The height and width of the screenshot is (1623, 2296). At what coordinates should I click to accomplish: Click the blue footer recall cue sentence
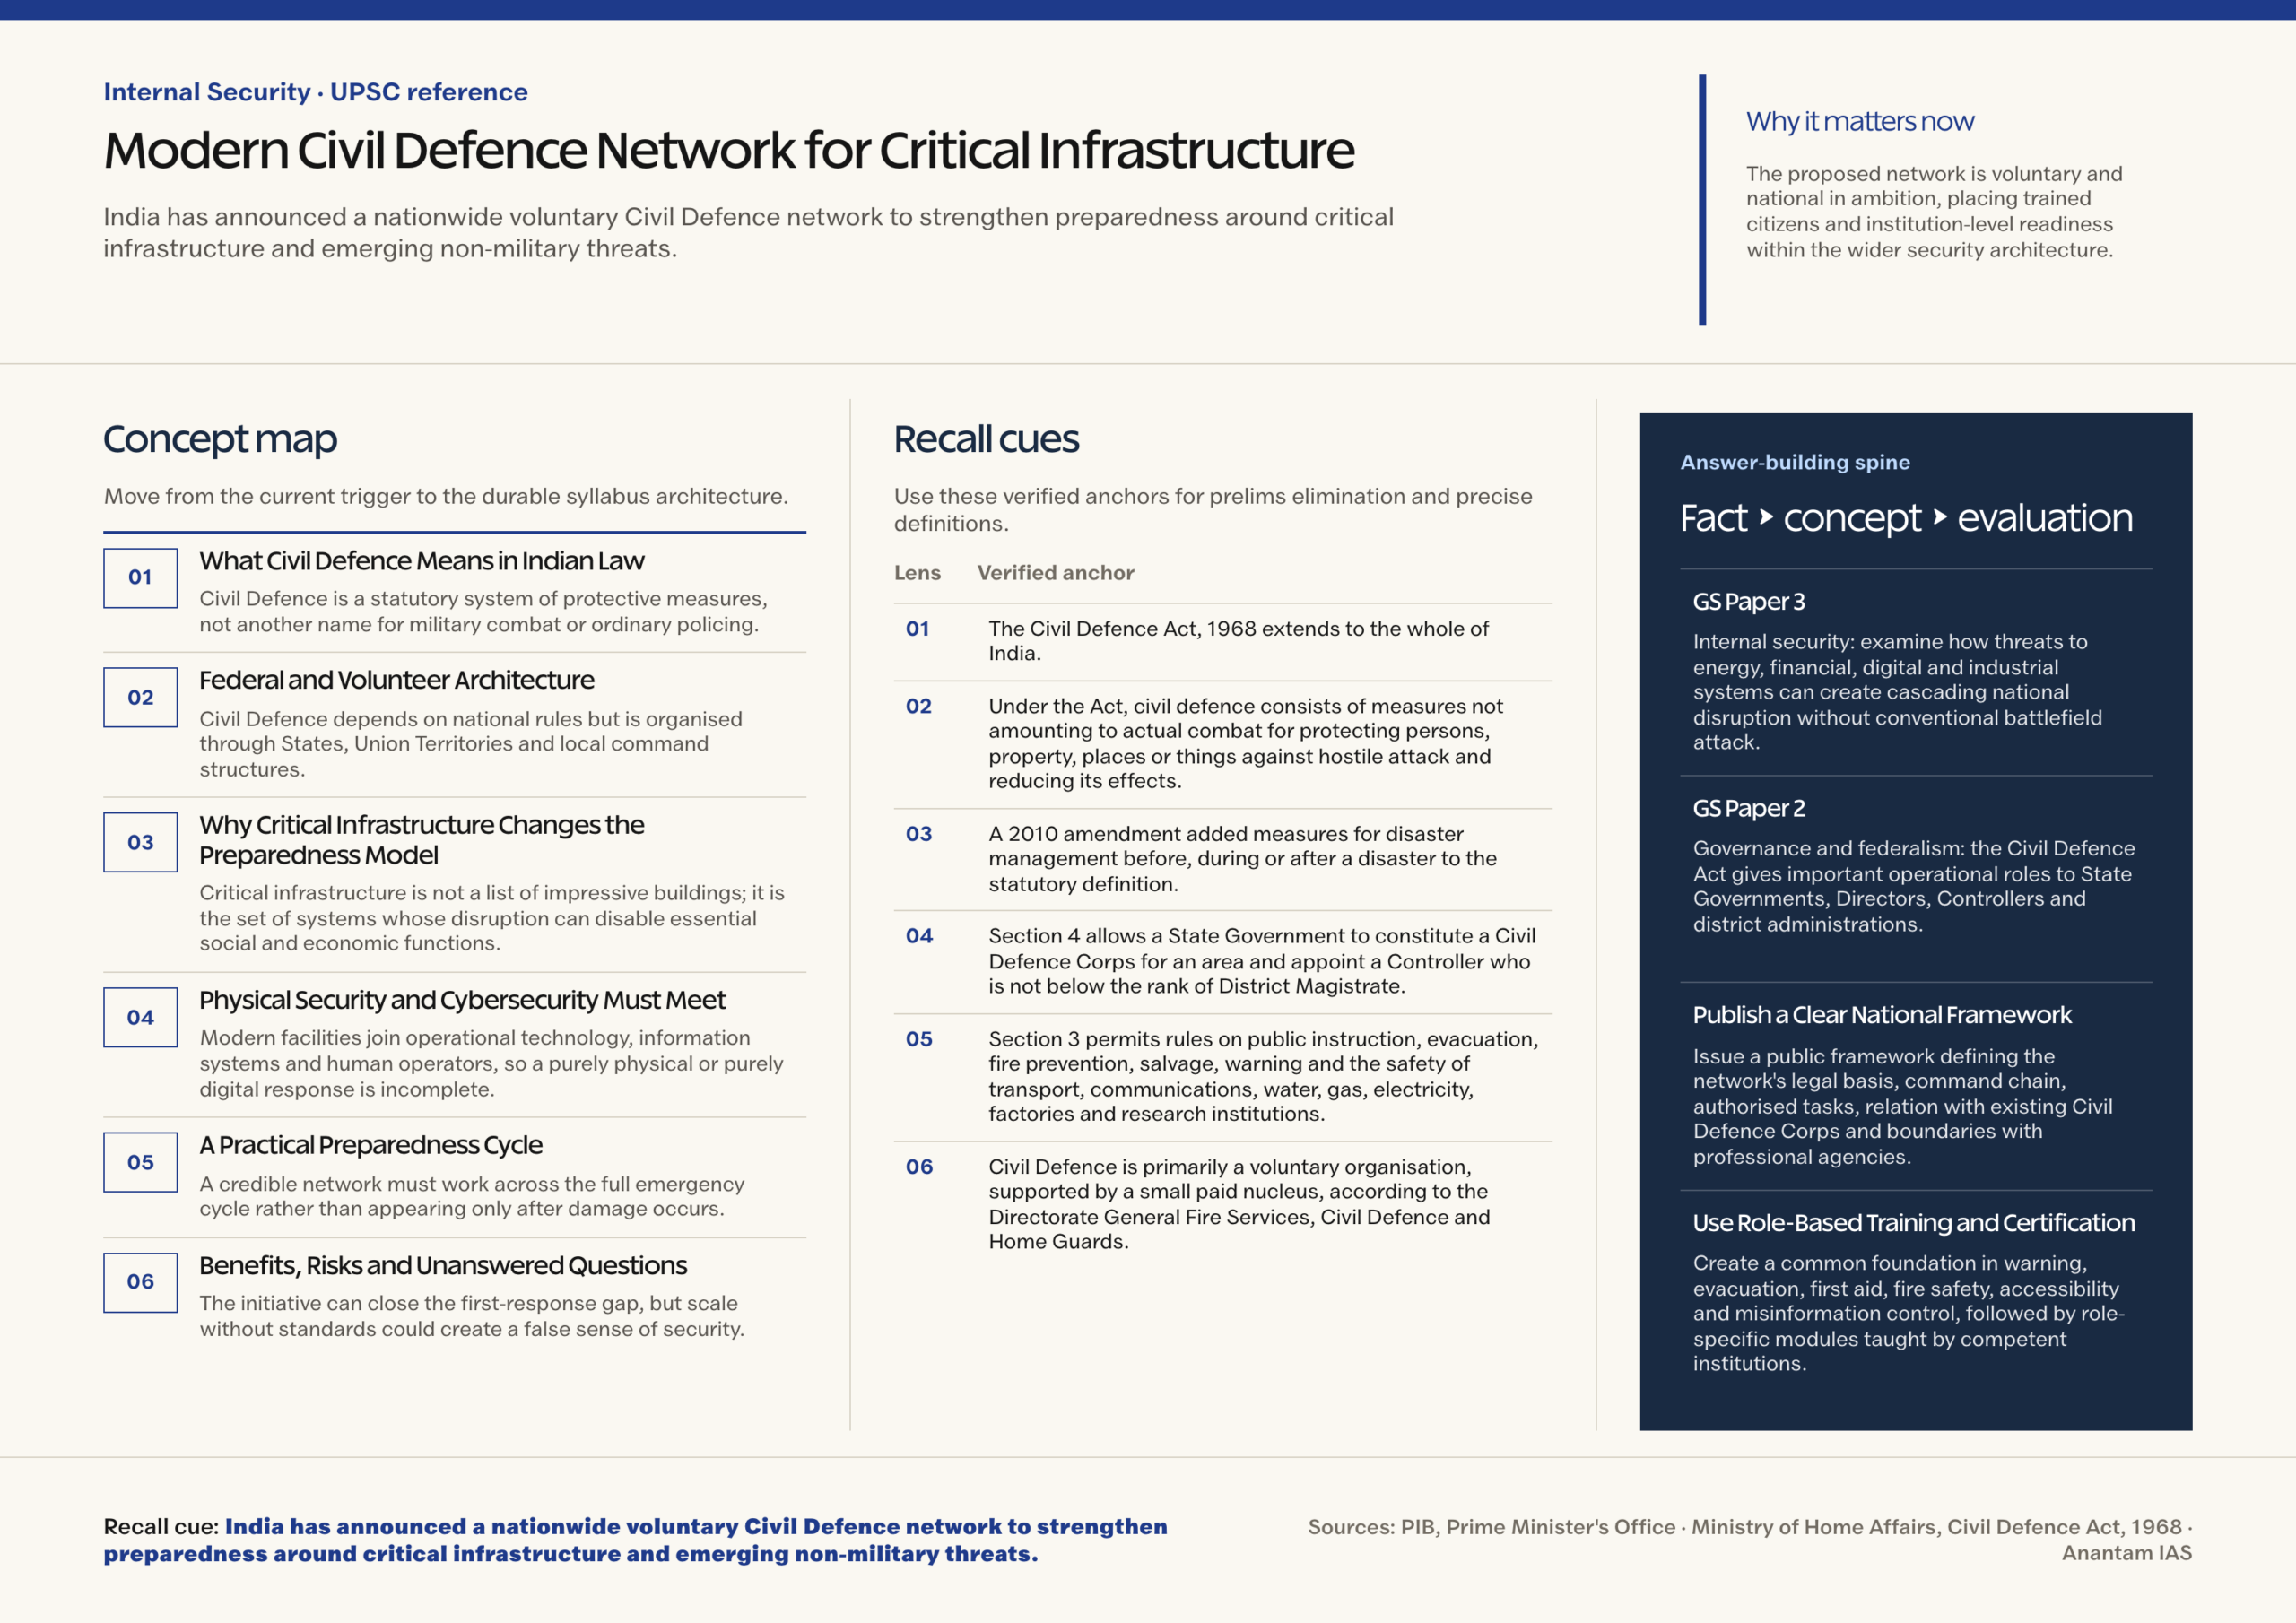(635, 1540)
